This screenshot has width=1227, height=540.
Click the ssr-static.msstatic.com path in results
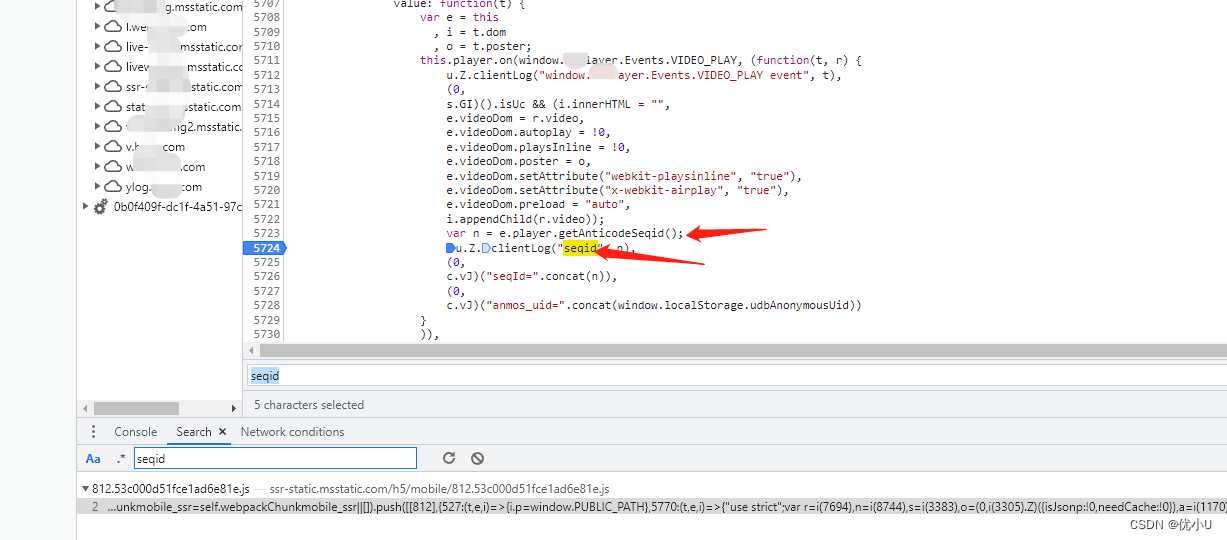pyautogui.click(x=439, y=489)
